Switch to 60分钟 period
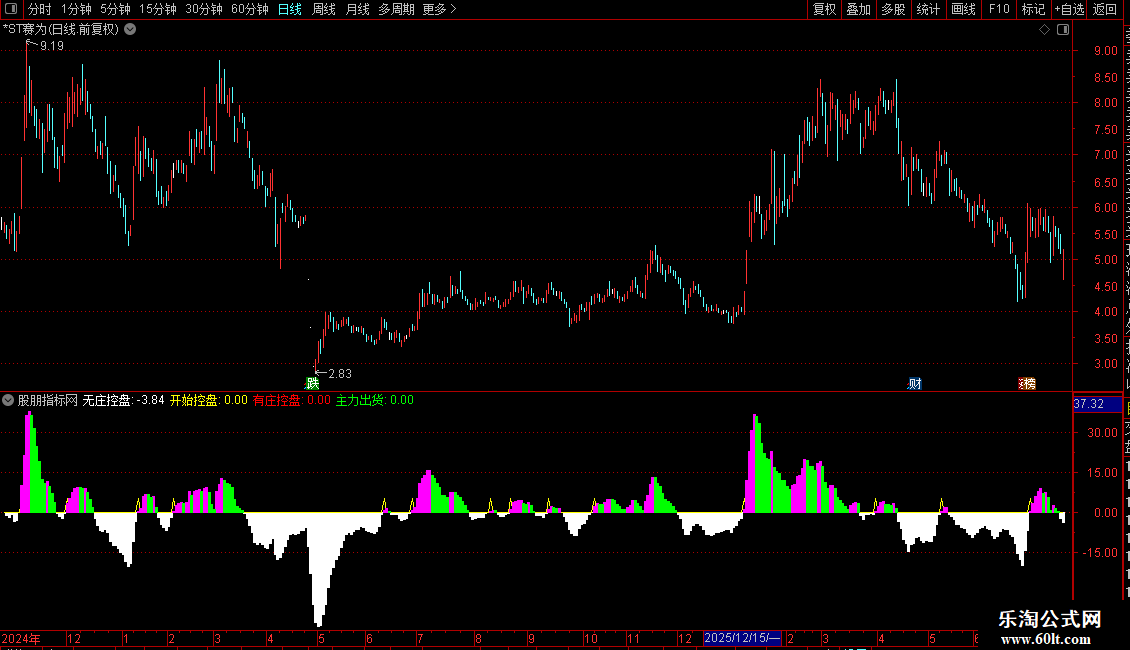The width and height of the screenshot is (1130, 650). coord(250,9)
